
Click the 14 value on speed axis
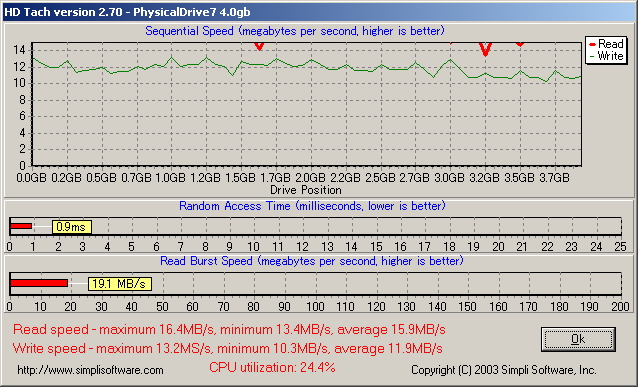tap(19, 50)
